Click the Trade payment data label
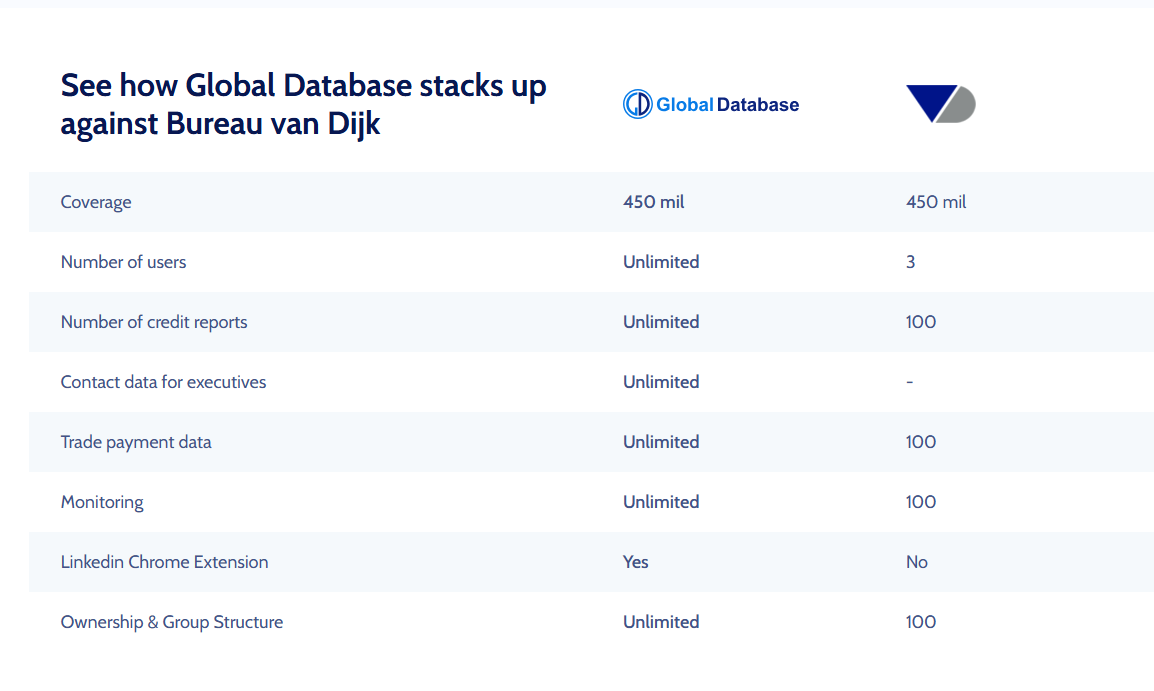Image resolution: width=1154 pixels, height=691 pixels. tap(136, 442)
